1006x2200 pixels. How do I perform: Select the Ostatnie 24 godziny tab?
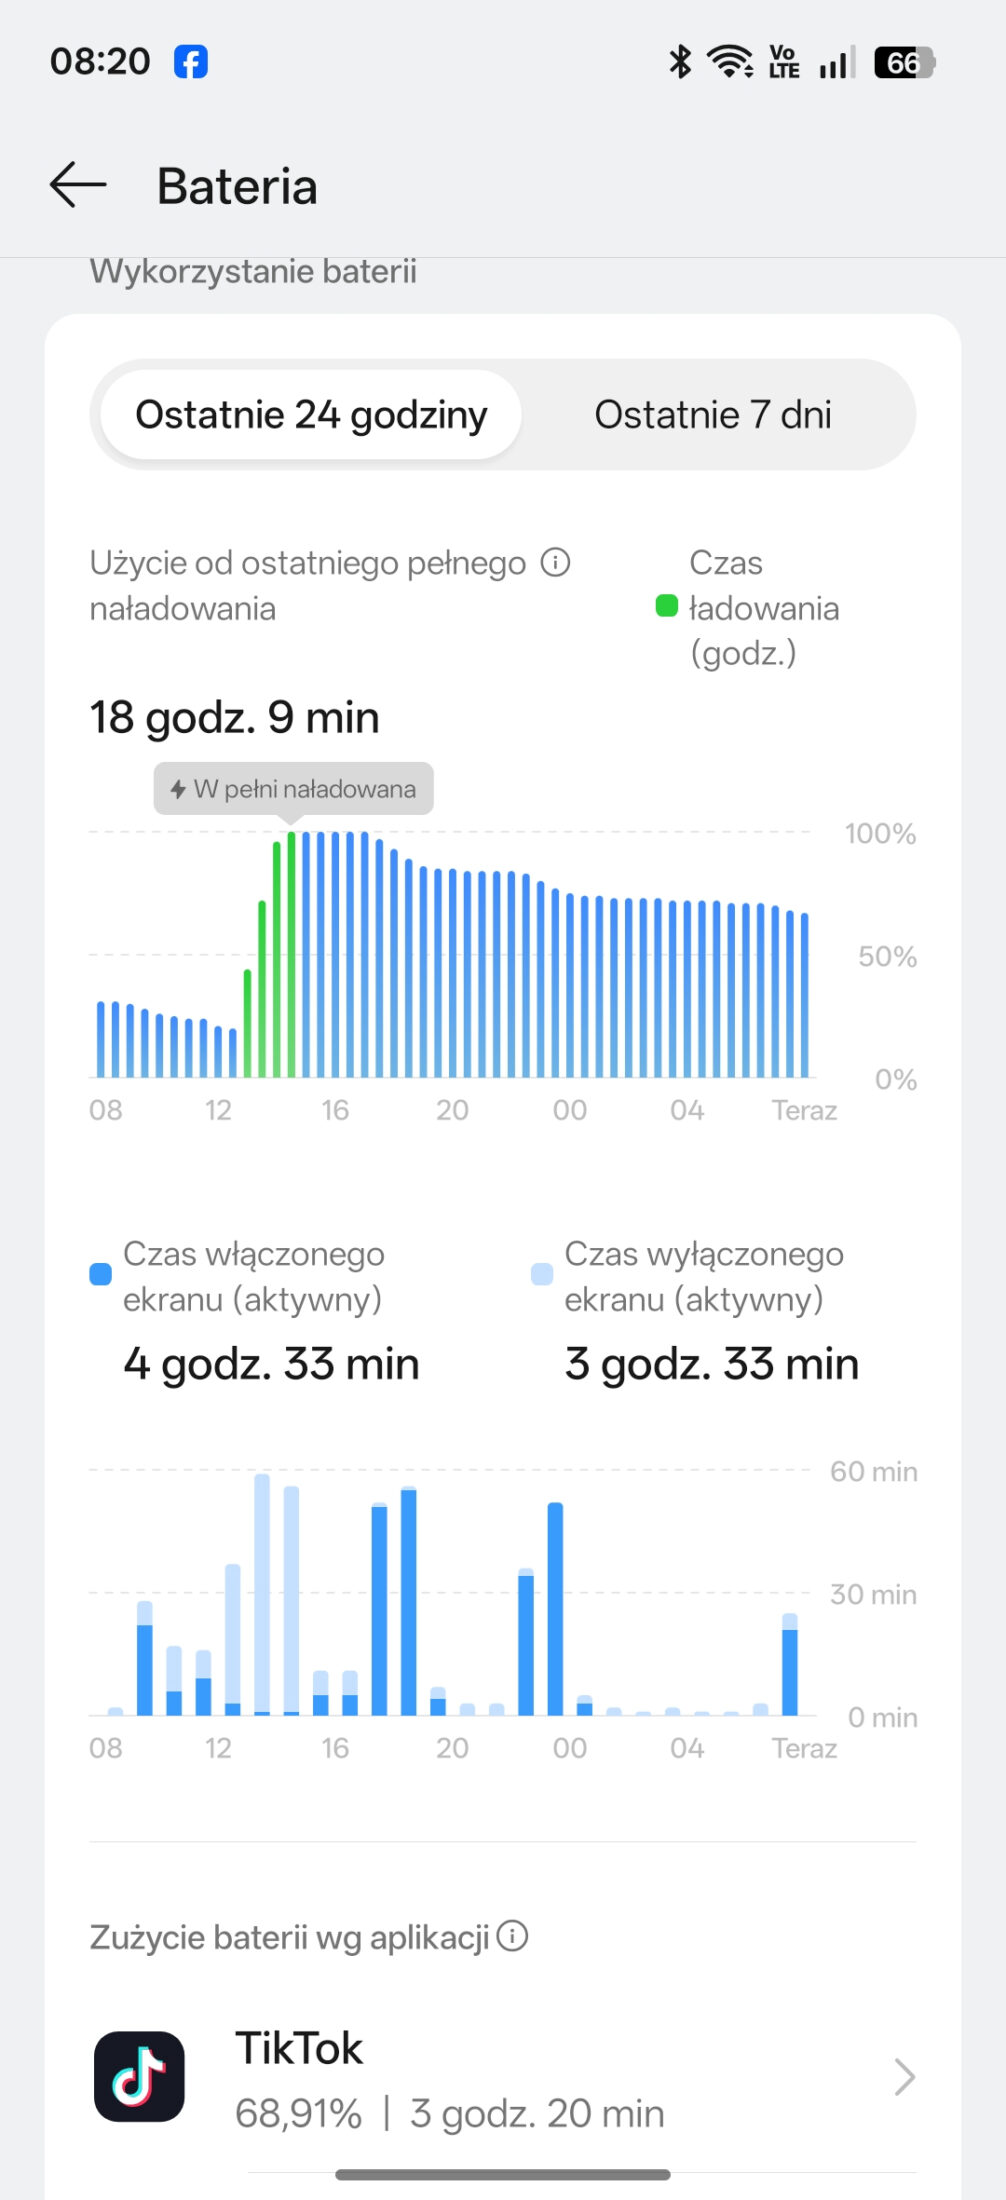[x=311, y=415]
